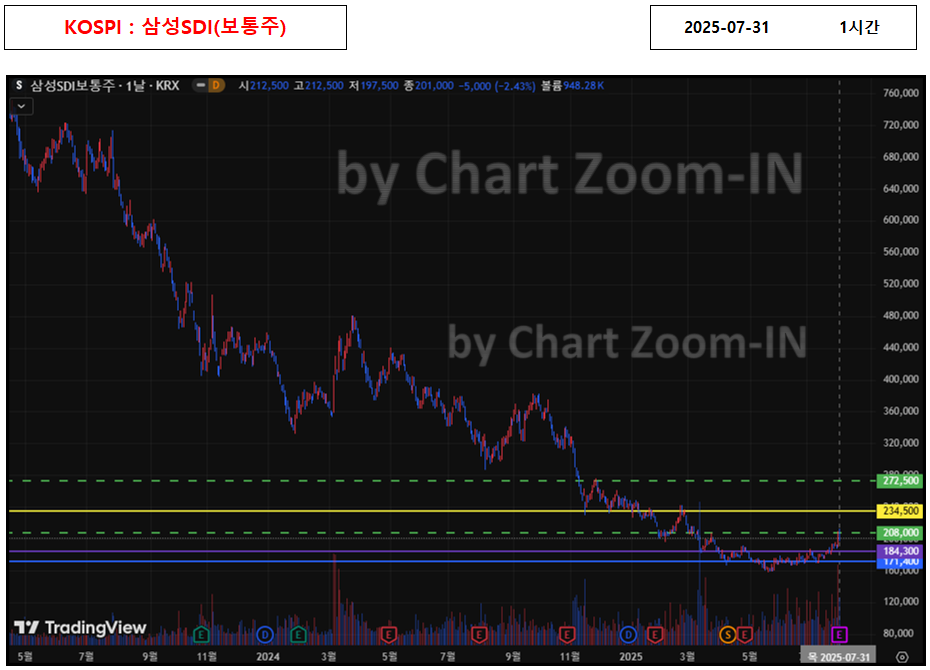Click the 320,000 price axis label
930x670 pixels.
(900, 442)
